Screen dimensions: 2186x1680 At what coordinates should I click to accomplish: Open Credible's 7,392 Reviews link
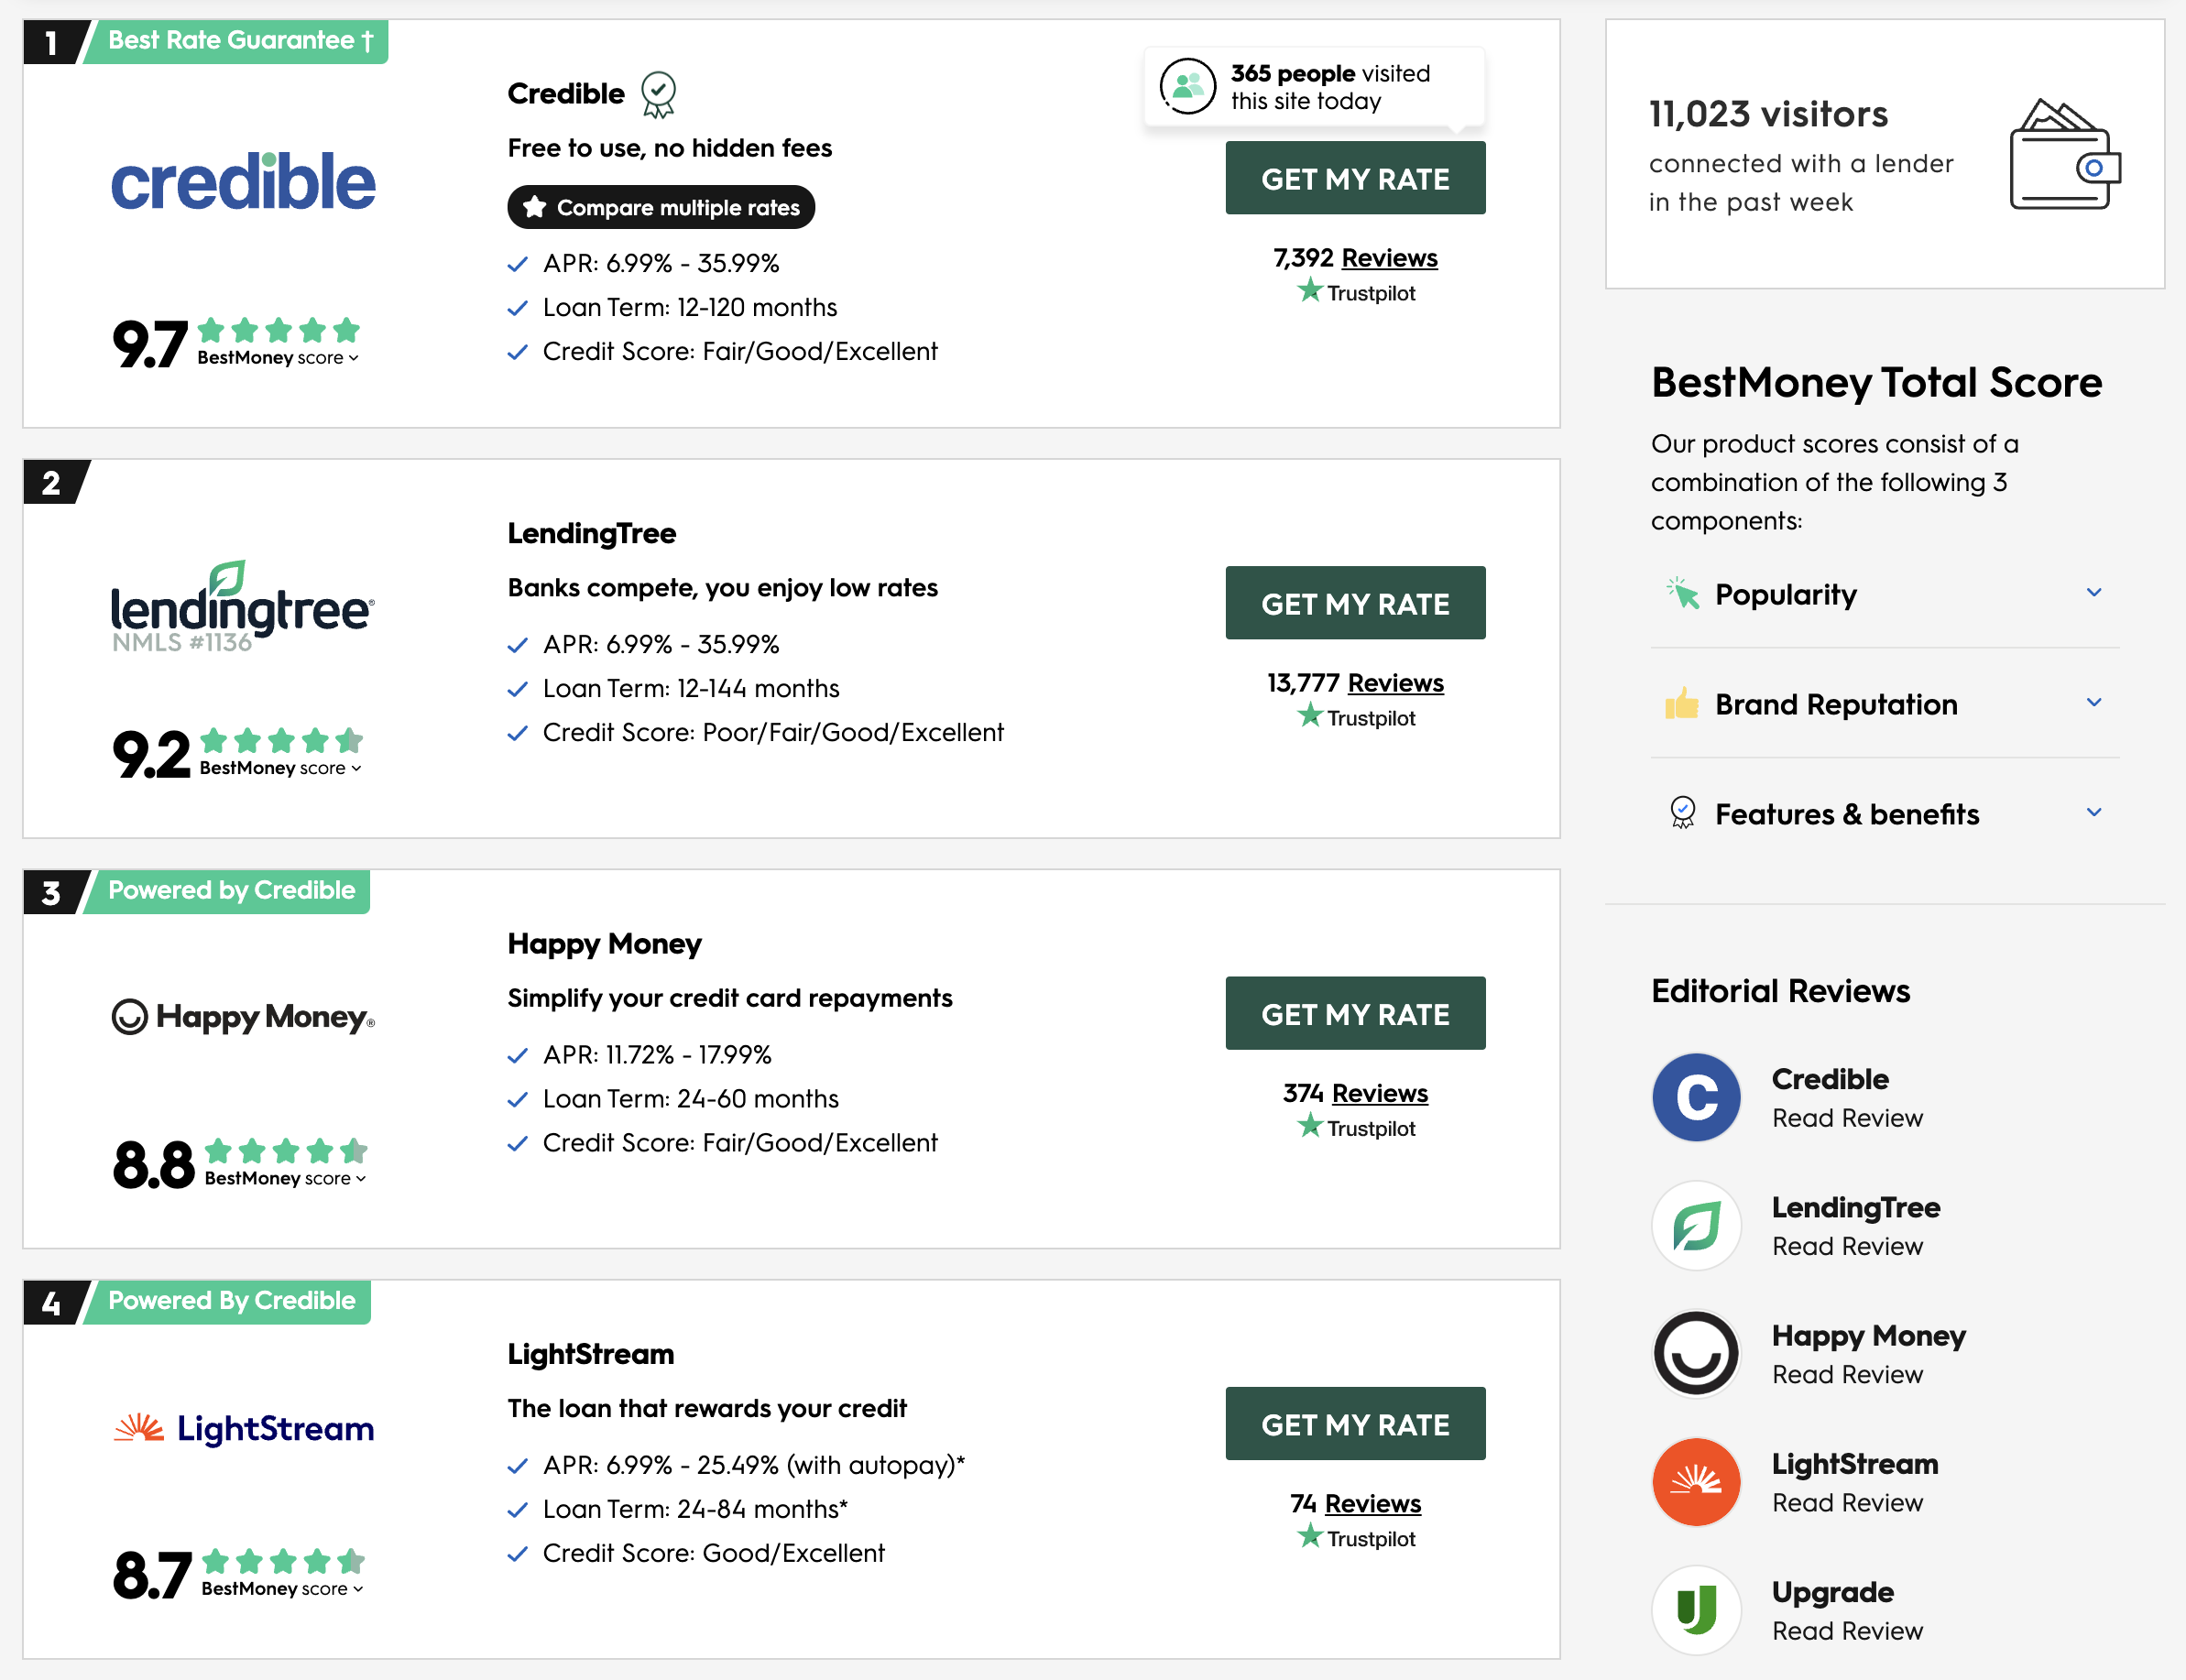tap(1388, 258)
